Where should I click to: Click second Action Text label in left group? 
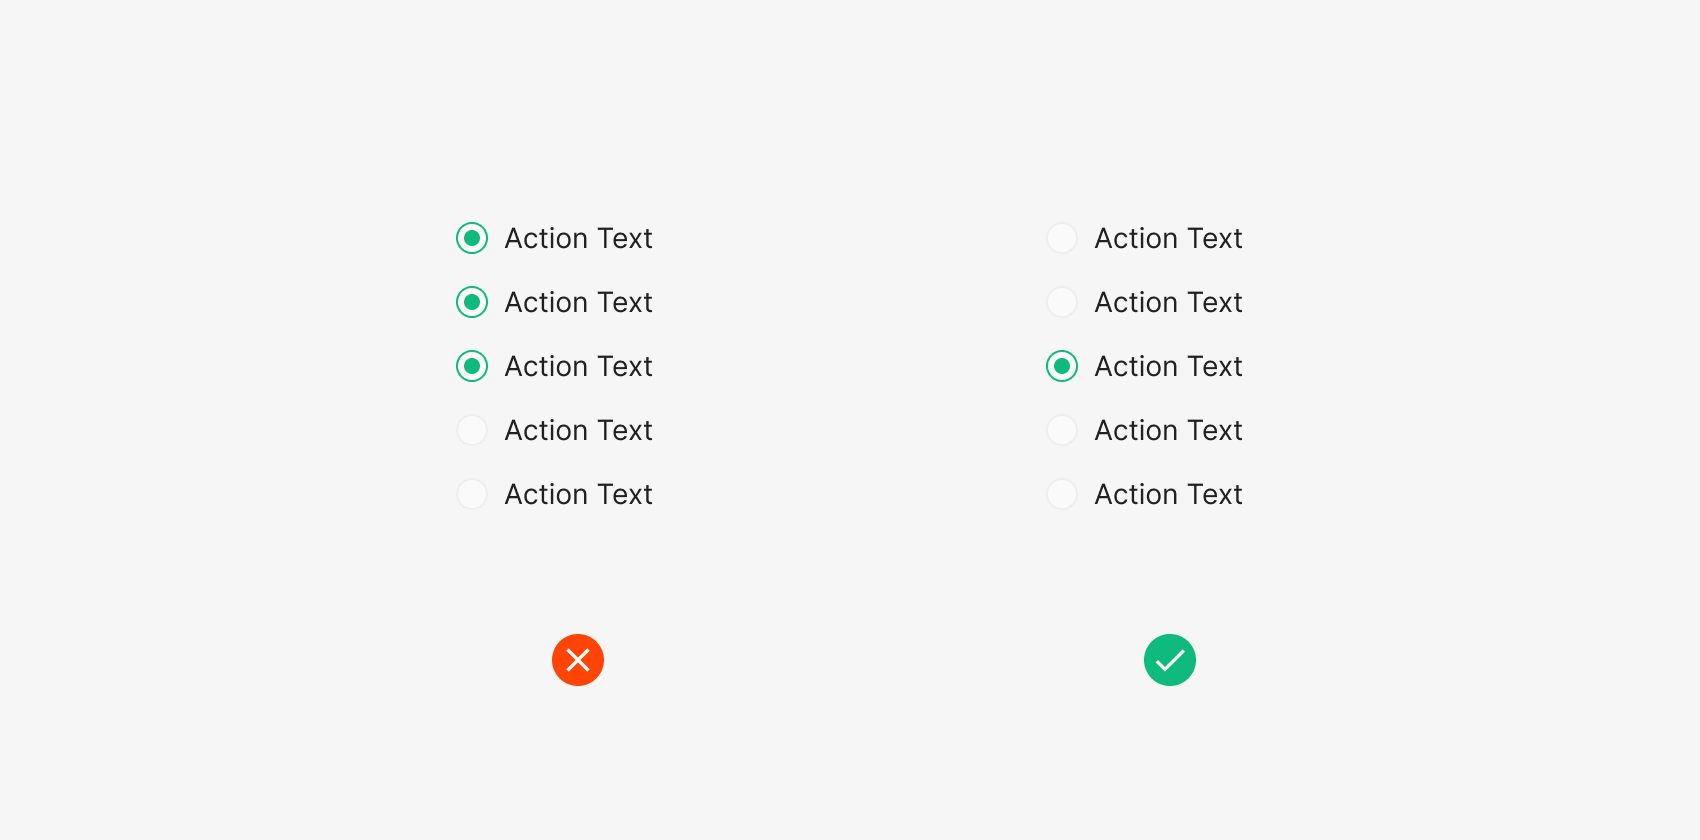point(578,302)
